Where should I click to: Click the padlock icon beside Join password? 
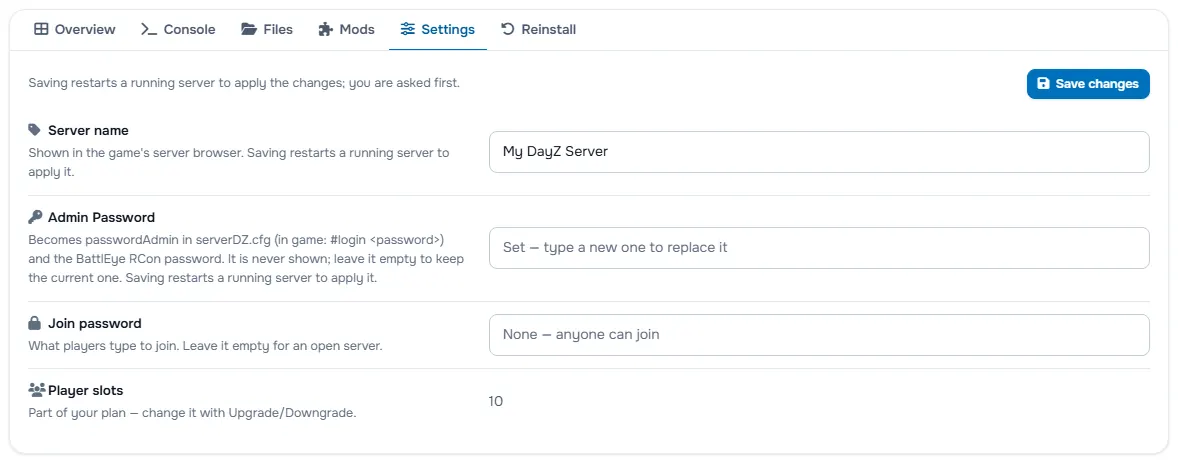pos(35,324)
